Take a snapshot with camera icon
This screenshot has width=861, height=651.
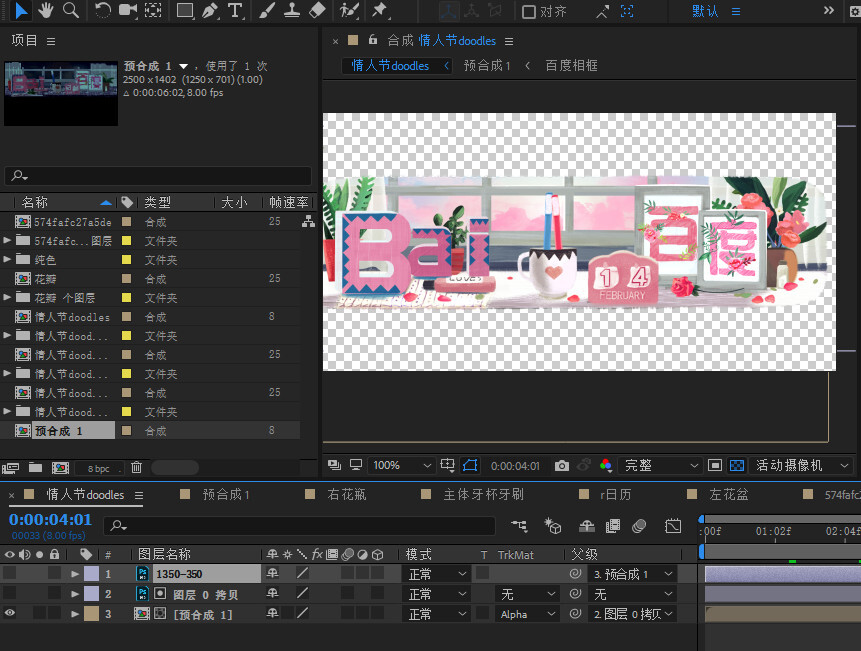click(562, 466)
